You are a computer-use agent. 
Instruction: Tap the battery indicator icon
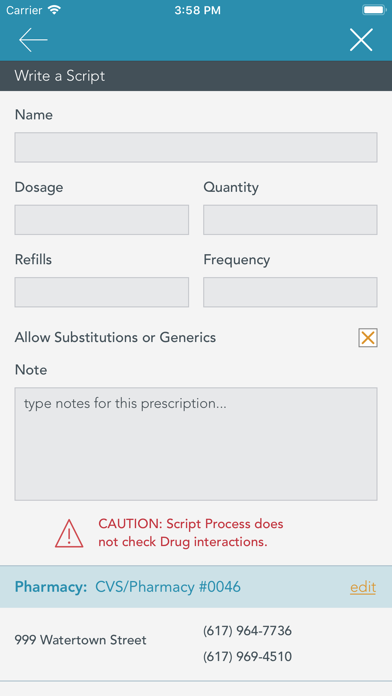pyautogui.click(x=374, y=10)
